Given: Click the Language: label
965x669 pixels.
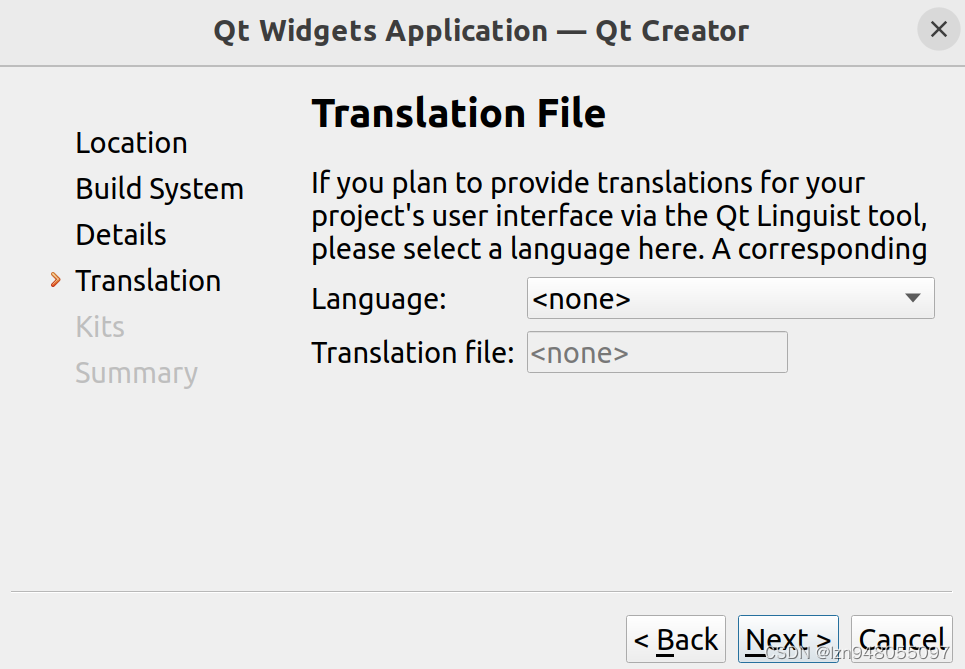Looking at the screenshot, I should pos(378,299).
